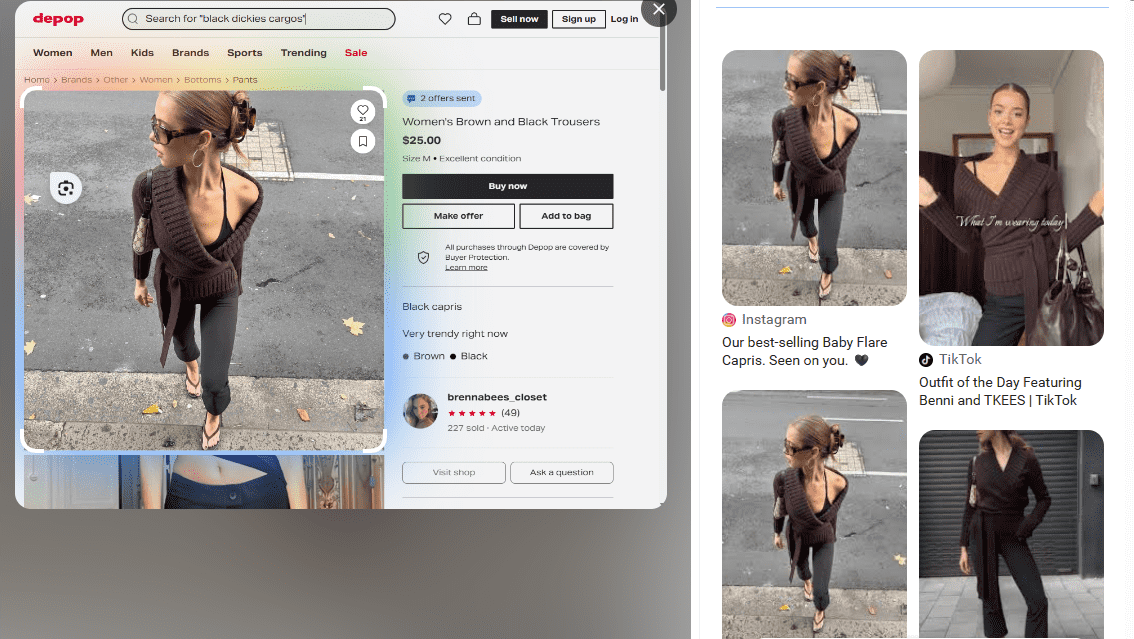
Task: Click the Buyer Protection shield icon
Action: pyautogui.click(x=423, y=256)
